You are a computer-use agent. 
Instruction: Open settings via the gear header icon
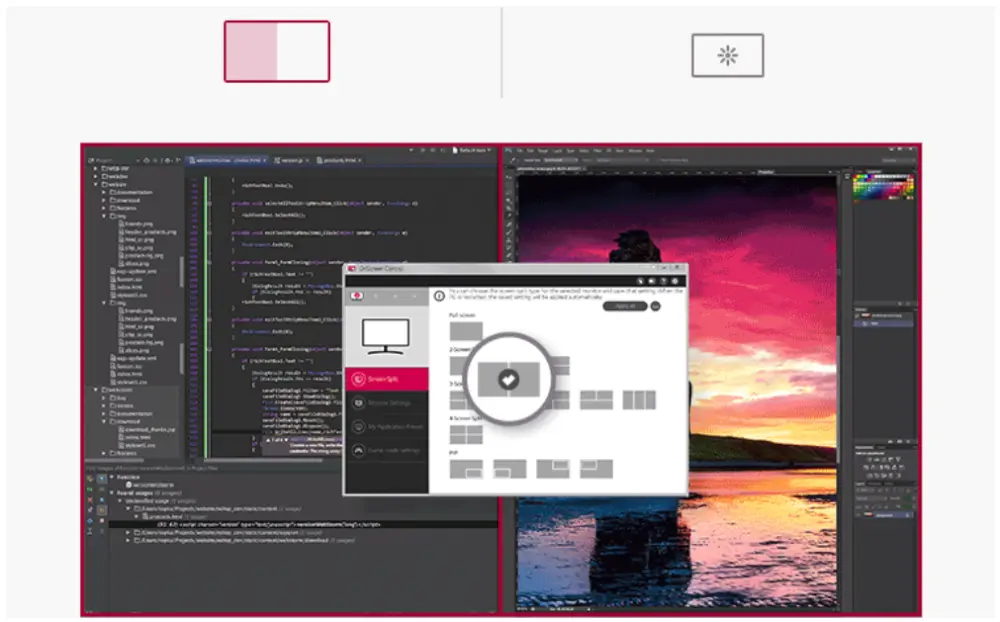click(675, 281)
